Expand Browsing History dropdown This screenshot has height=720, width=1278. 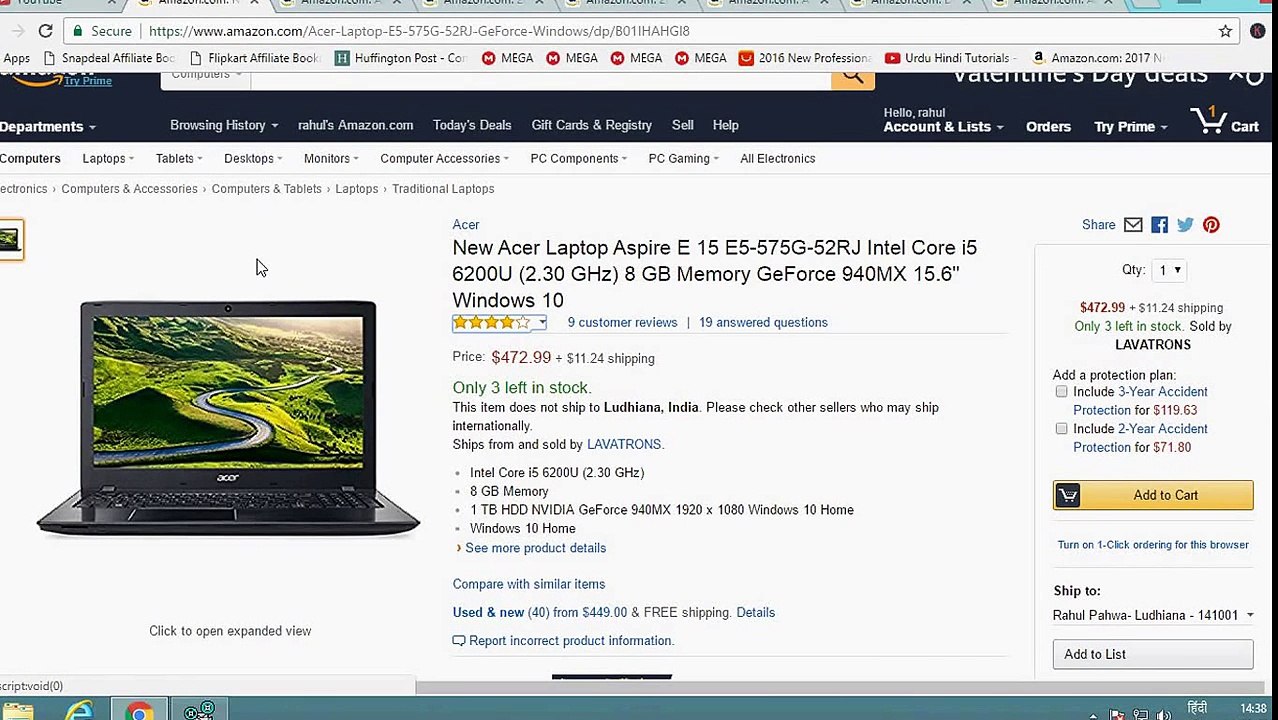[x=224, y=125]
